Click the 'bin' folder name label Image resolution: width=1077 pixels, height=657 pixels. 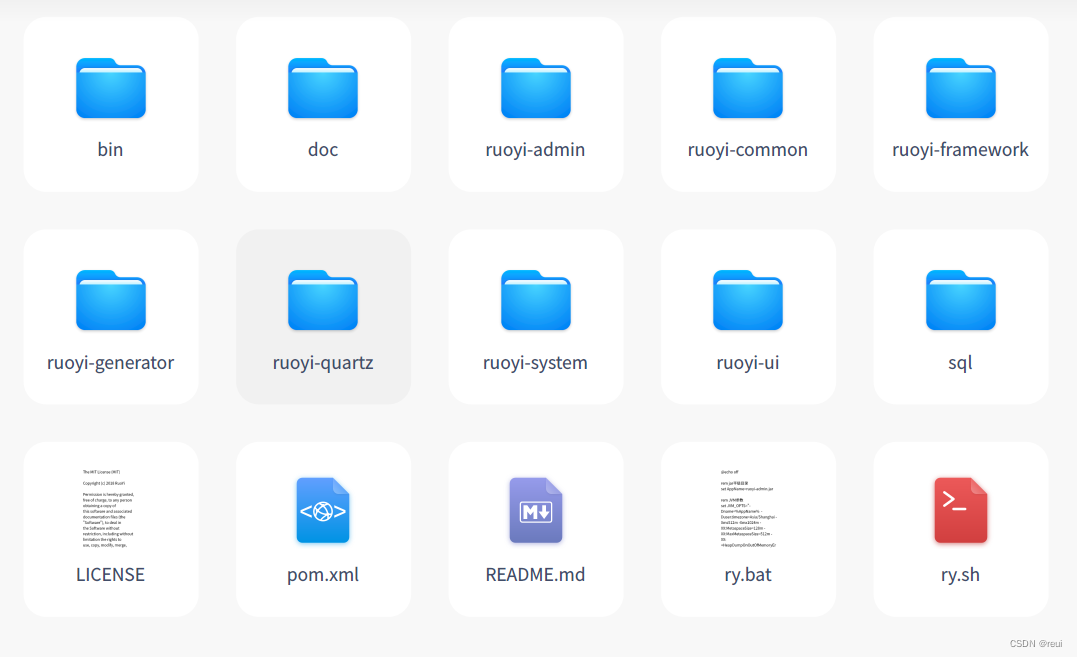click(111, 150)
